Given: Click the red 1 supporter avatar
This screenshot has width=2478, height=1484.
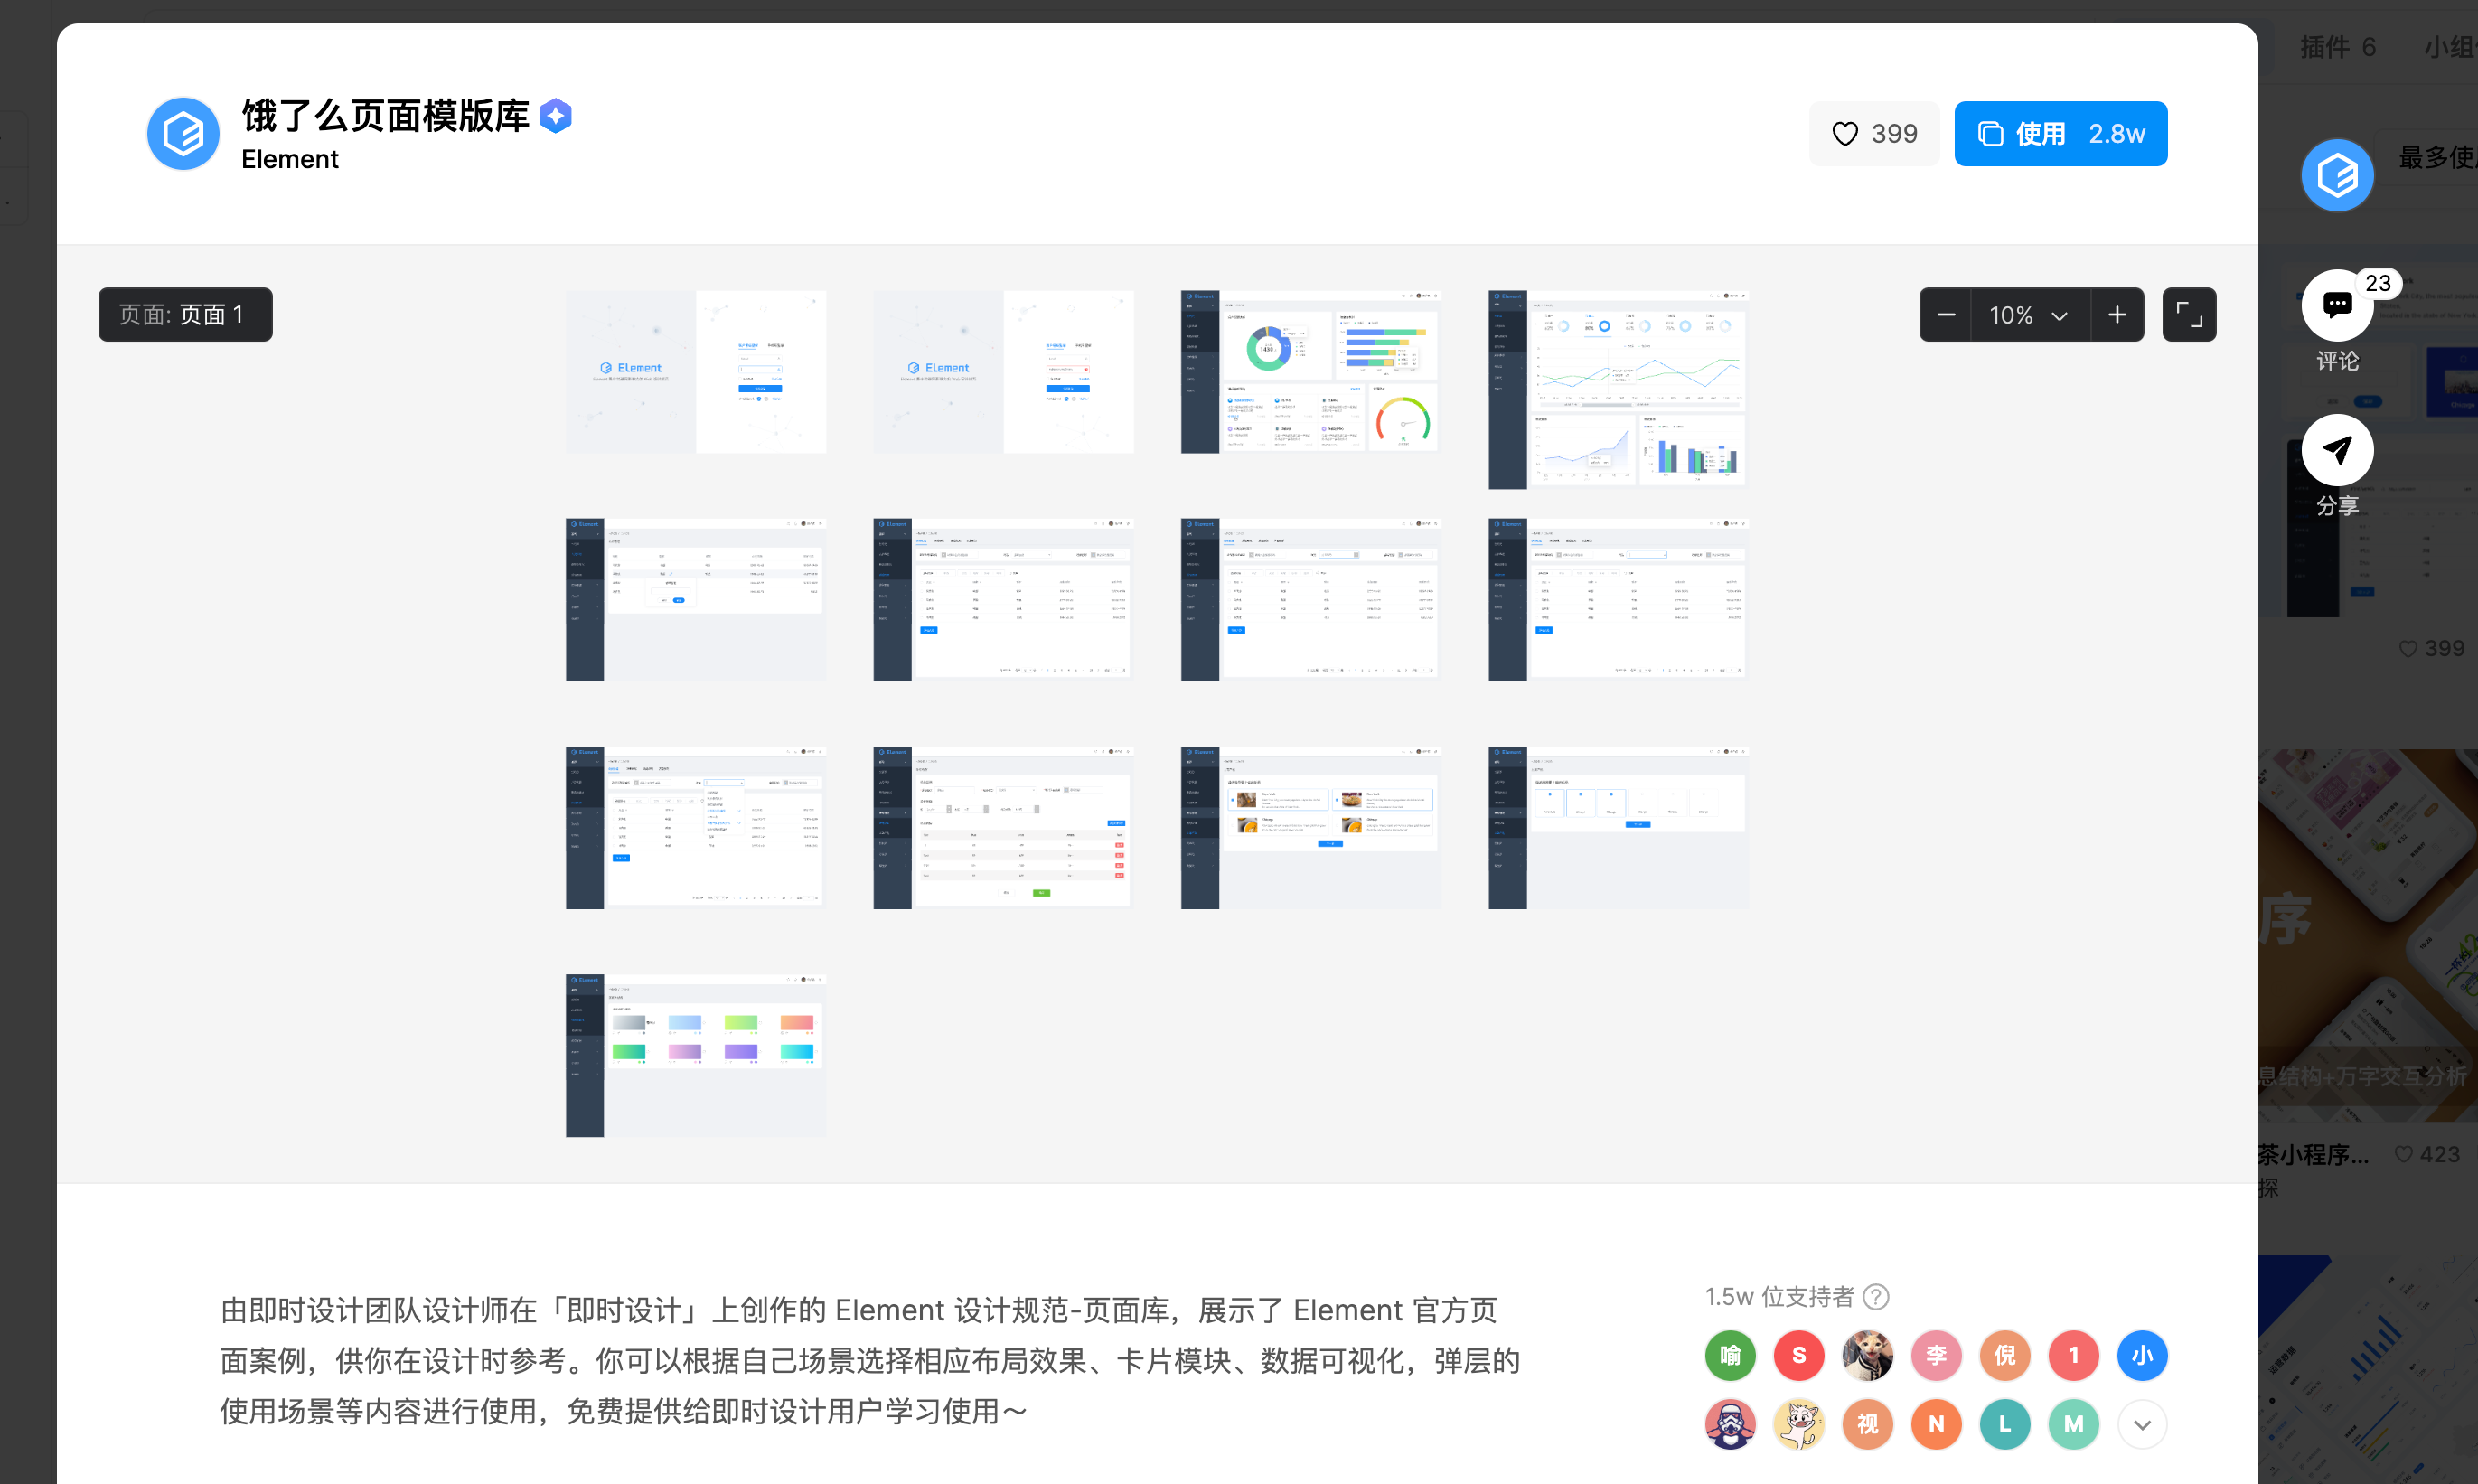Looking at the screenshot, I should tap(2073, 1356).
